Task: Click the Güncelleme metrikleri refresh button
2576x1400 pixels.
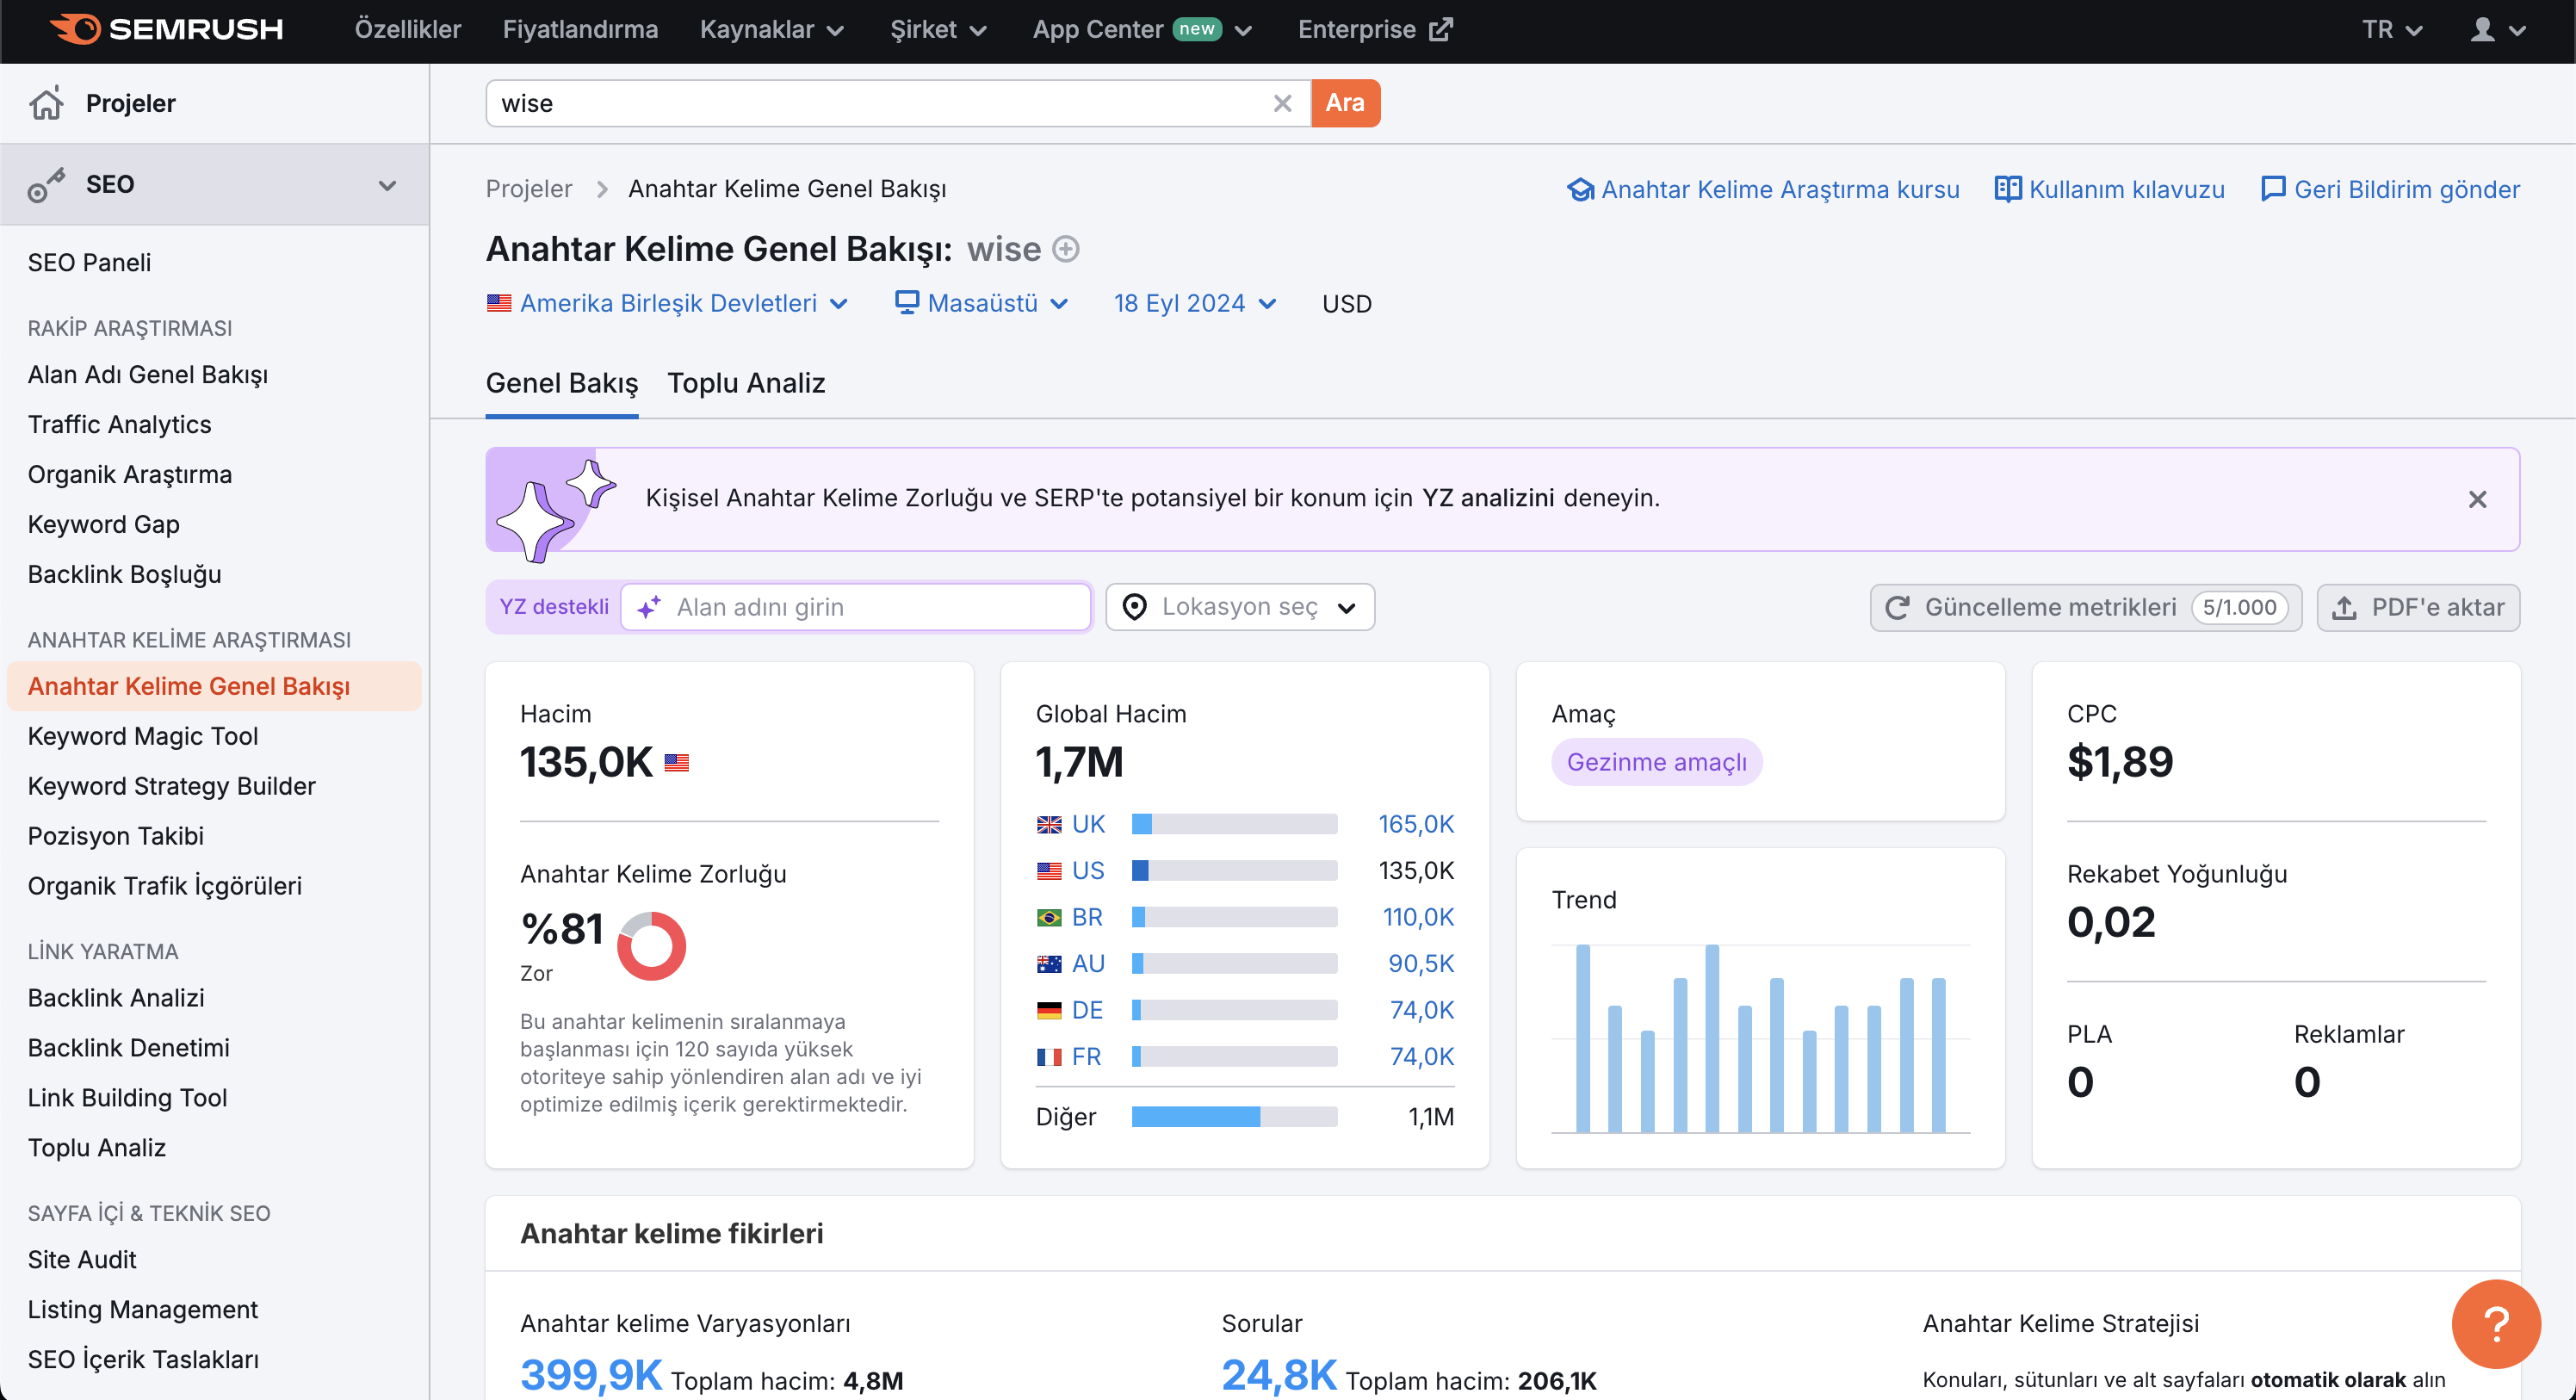Action: pos(2086,607)
